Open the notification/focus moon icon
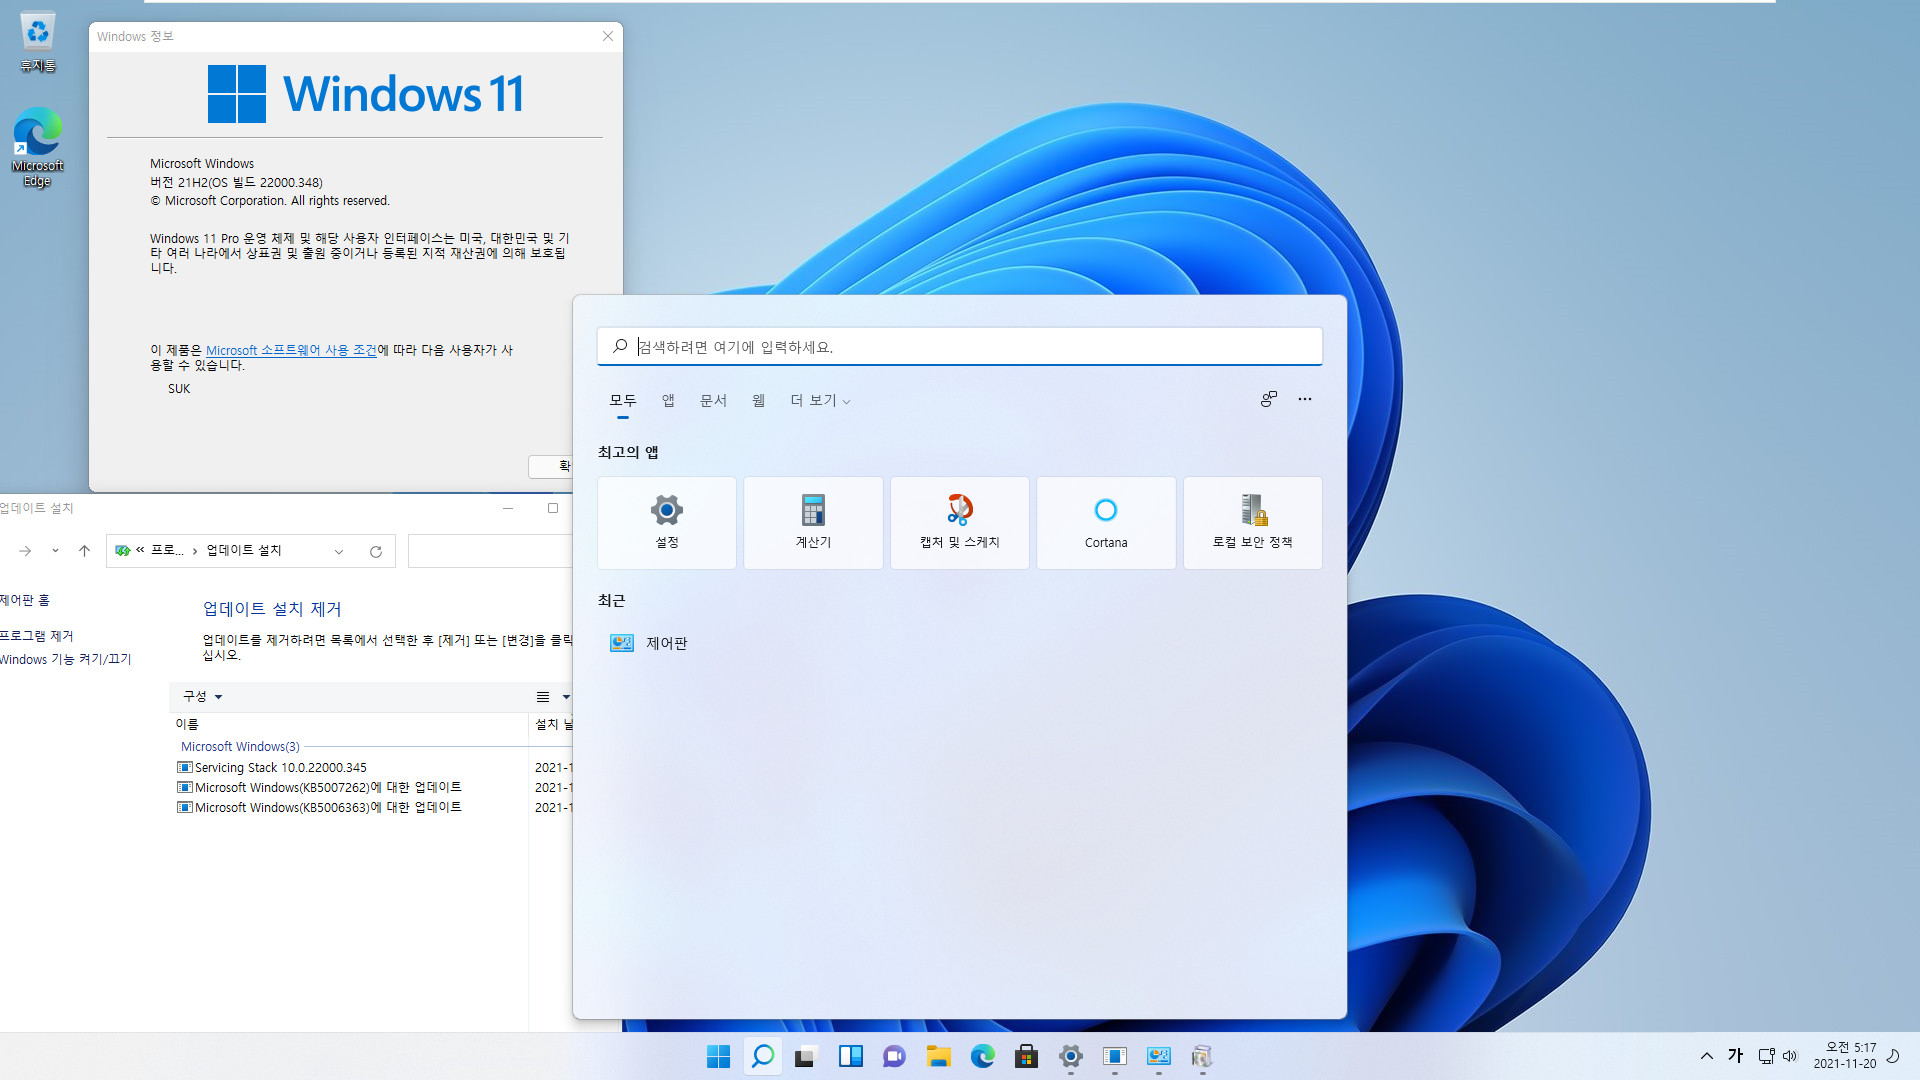 point(1893,1056)
